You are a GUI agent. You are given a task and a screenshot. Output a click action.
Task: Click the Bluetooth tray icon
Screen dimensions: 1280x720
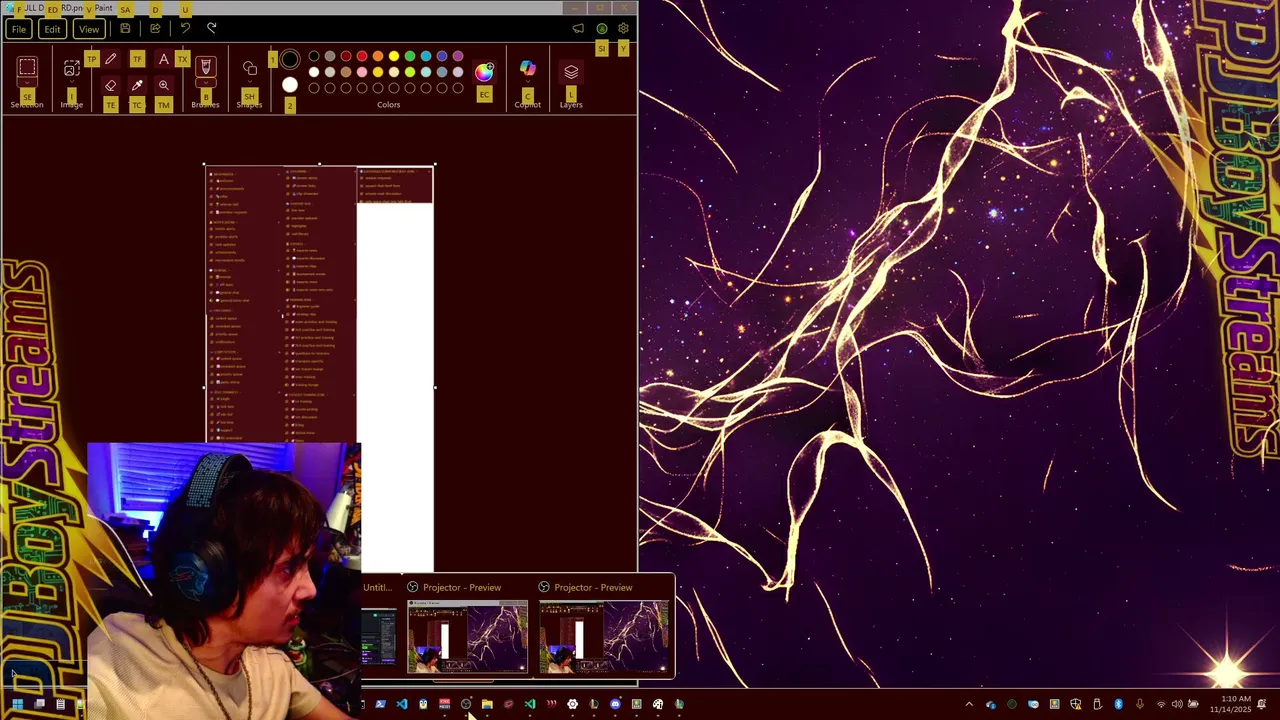(x=1118, y=704)
